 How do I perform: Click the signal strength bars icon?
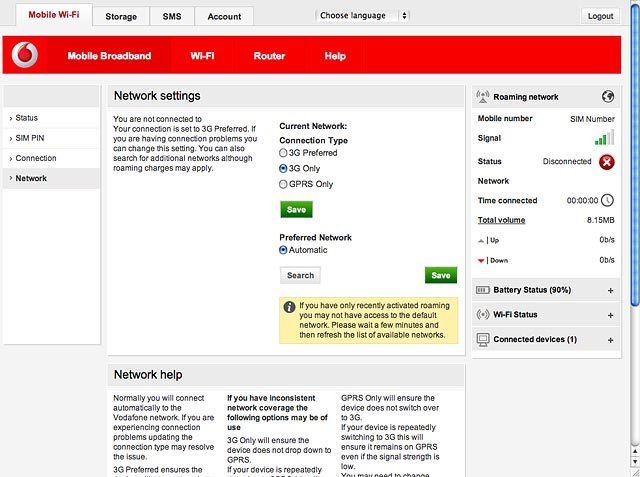point(604,138)
